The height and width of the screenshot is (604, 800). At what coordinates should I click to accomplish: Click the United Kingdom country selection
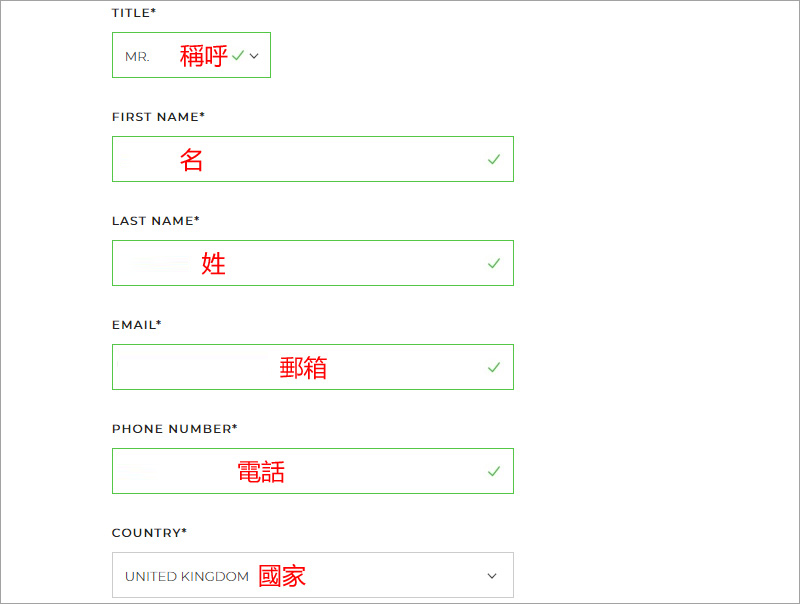pos(187,576)
